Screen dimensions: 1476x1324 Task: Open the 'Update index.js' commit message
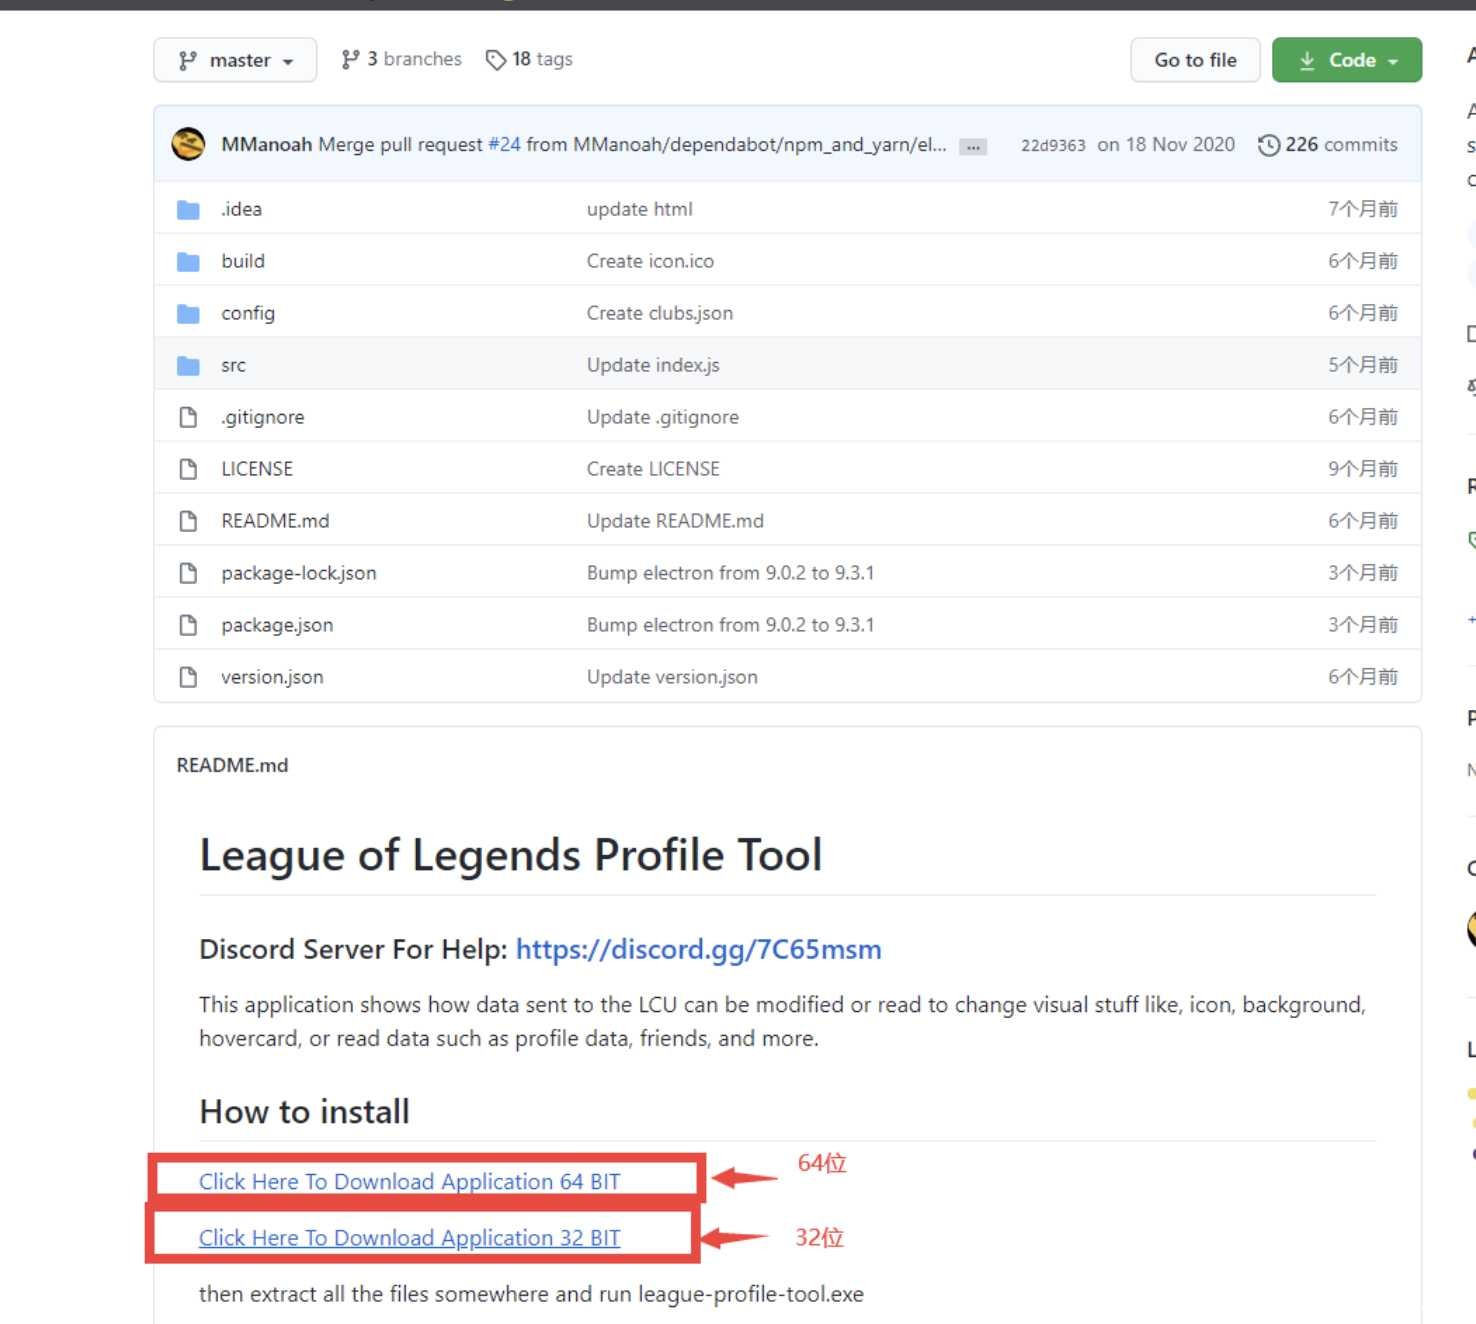pyautogui.click(x=653, y=365)
